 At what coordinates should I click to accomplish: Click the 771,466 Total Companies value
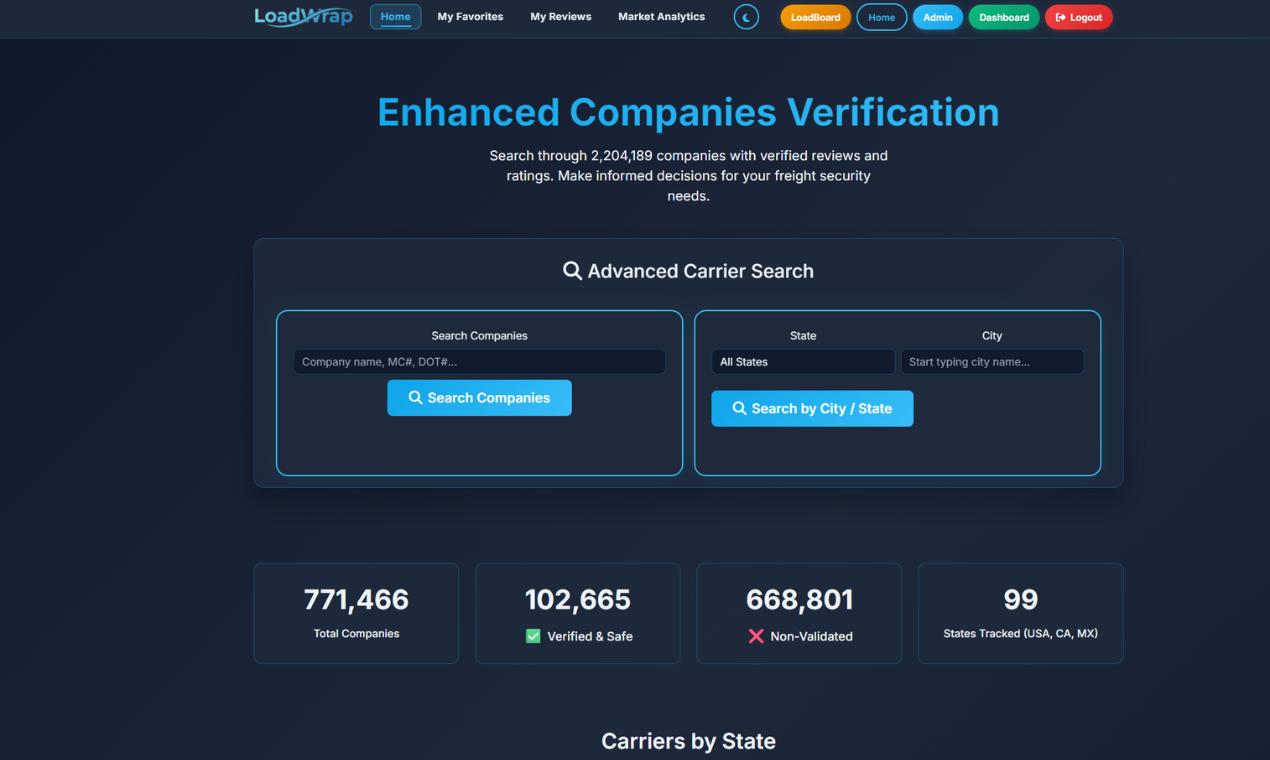356,599
